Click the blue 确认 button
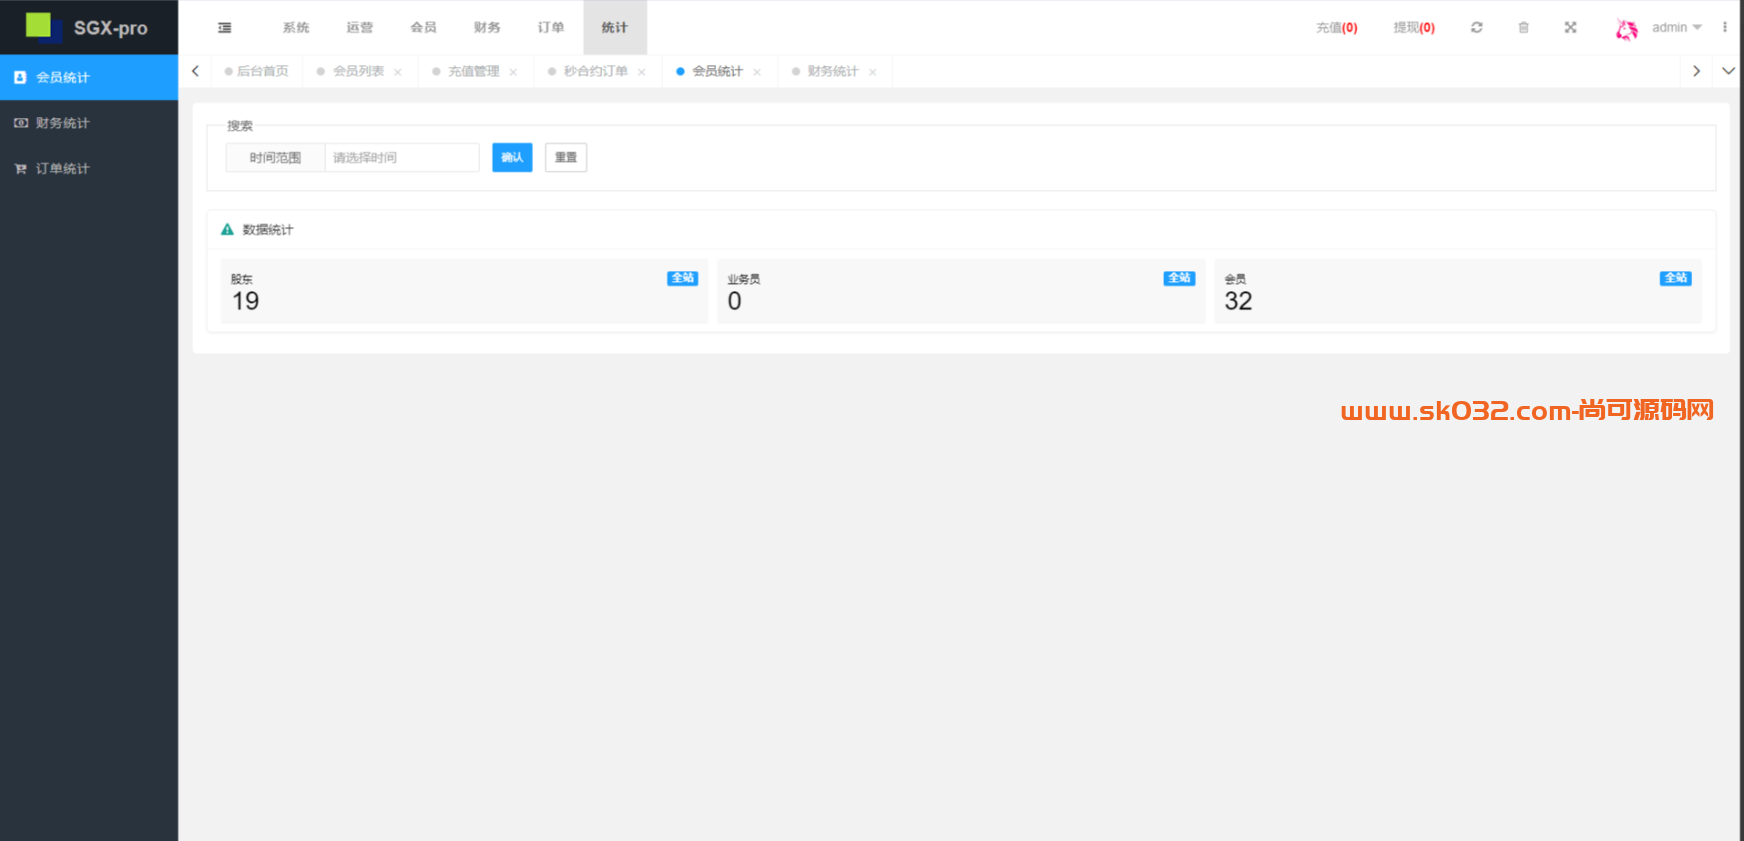The width and height of the screenshot is (1744, 841). coord(512,158)
